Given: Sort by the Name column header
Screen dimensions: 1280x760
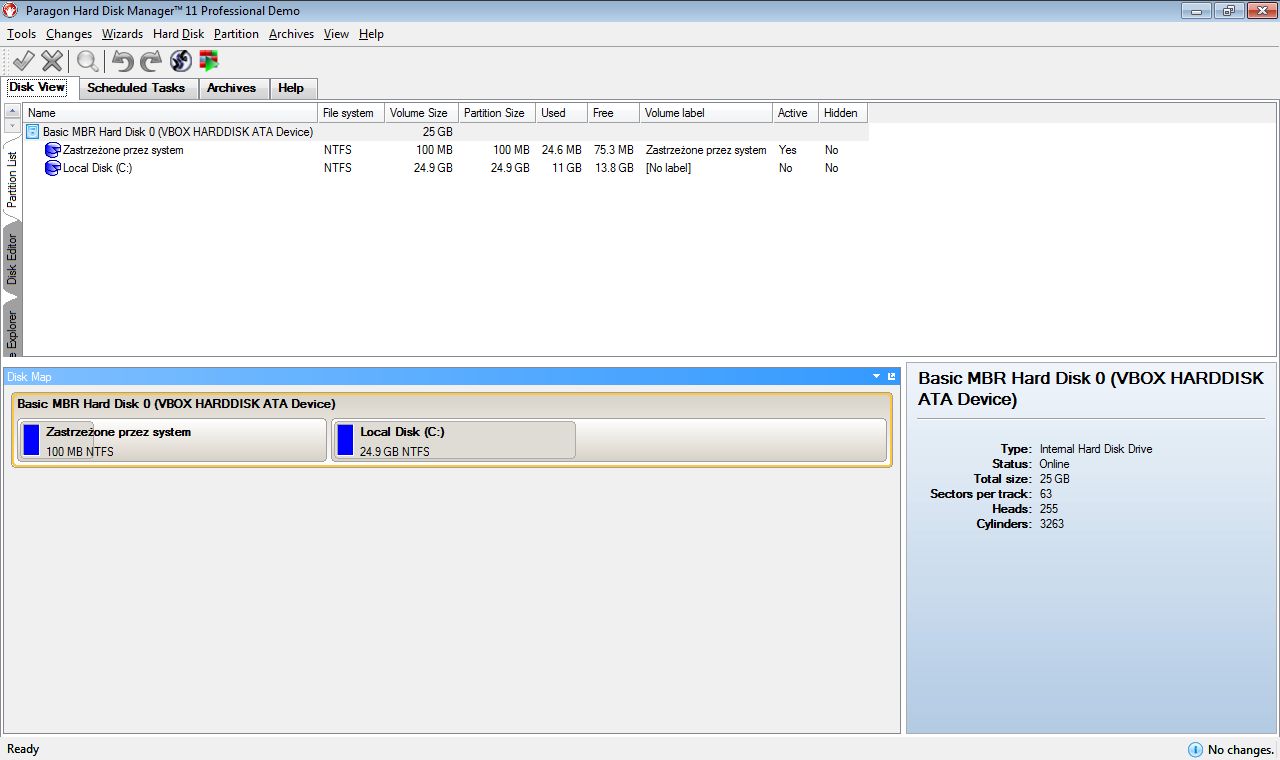Looking at the screenshot, I should coord(170,113).
